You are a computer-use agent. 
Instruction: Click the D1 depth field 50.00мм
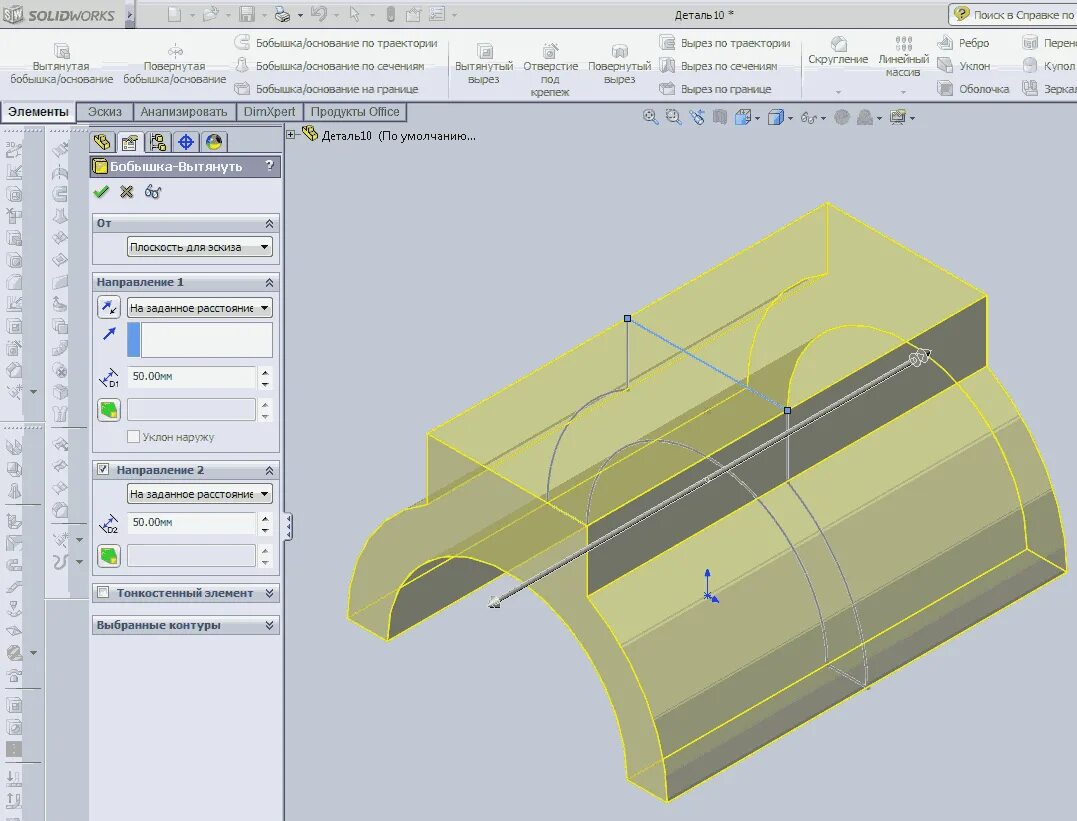[x=191, y=376]
